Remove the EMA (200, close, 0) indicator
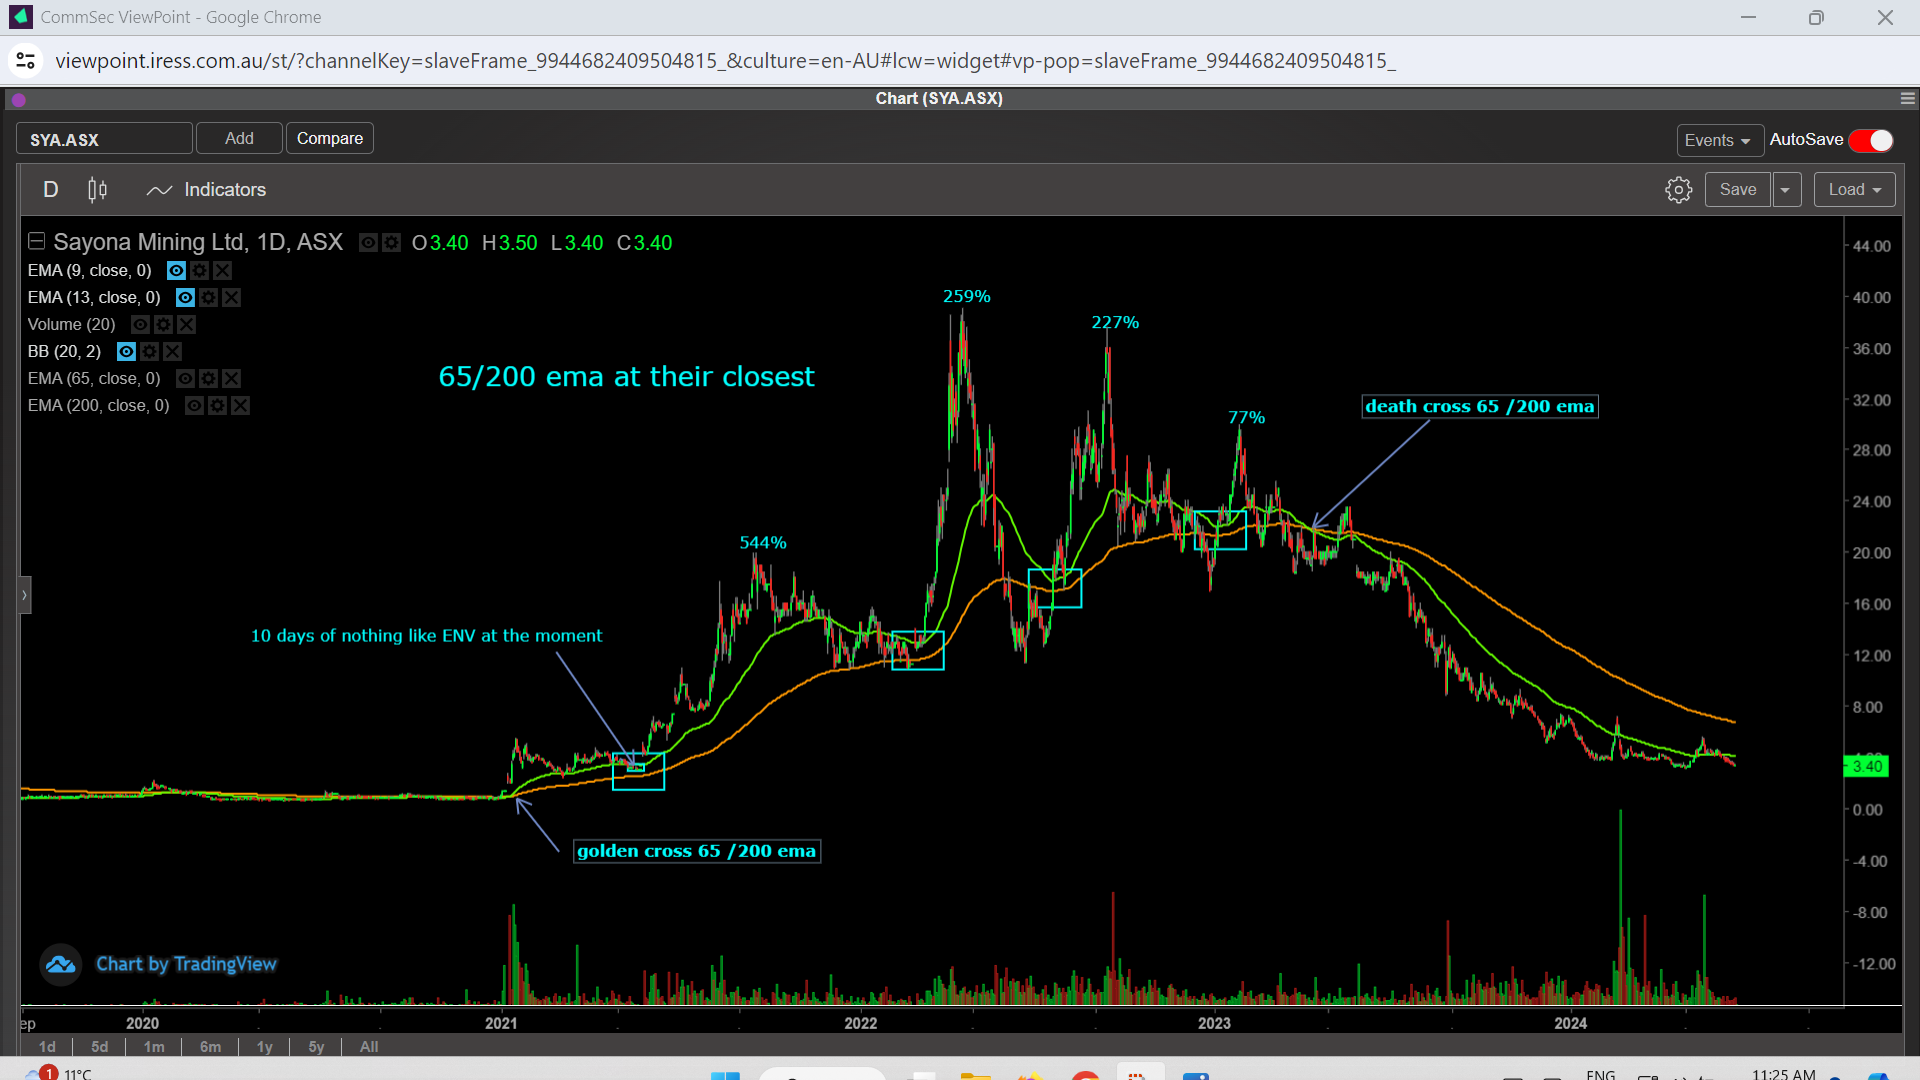Viewport: 1920px width, 1080px height. (240, 406)
